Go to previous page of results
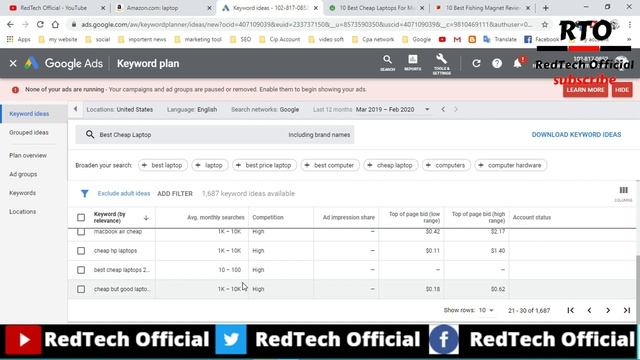Image resolution: width=640 pixels, height=360 pixels. coord(589,310)
